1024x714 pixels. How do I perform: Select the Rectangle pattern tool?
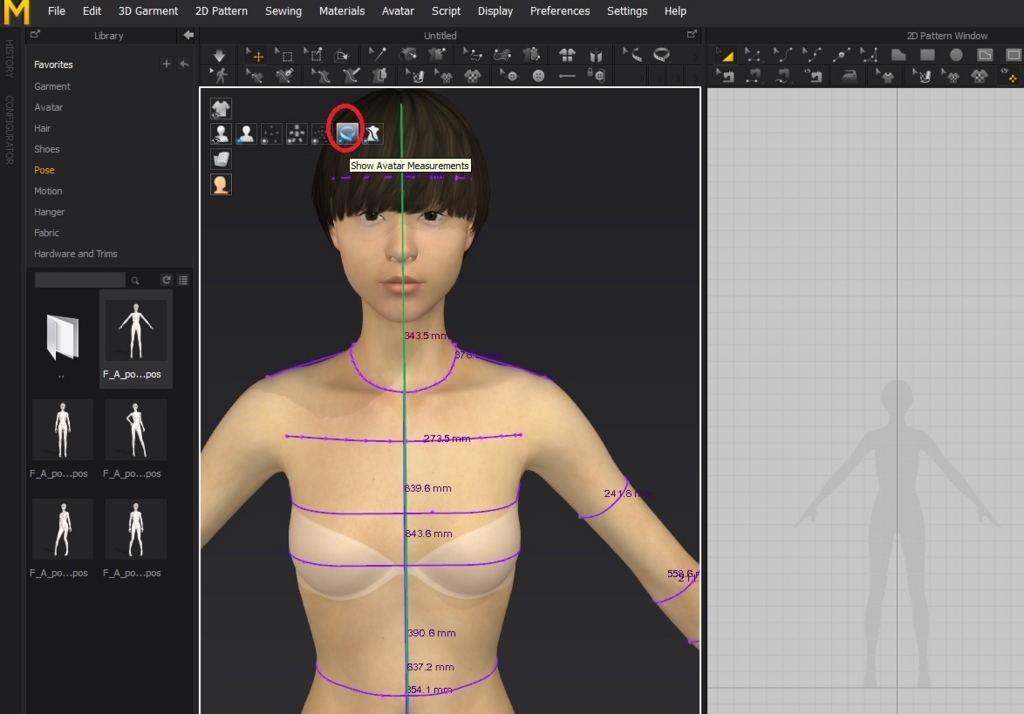(927, 56)
